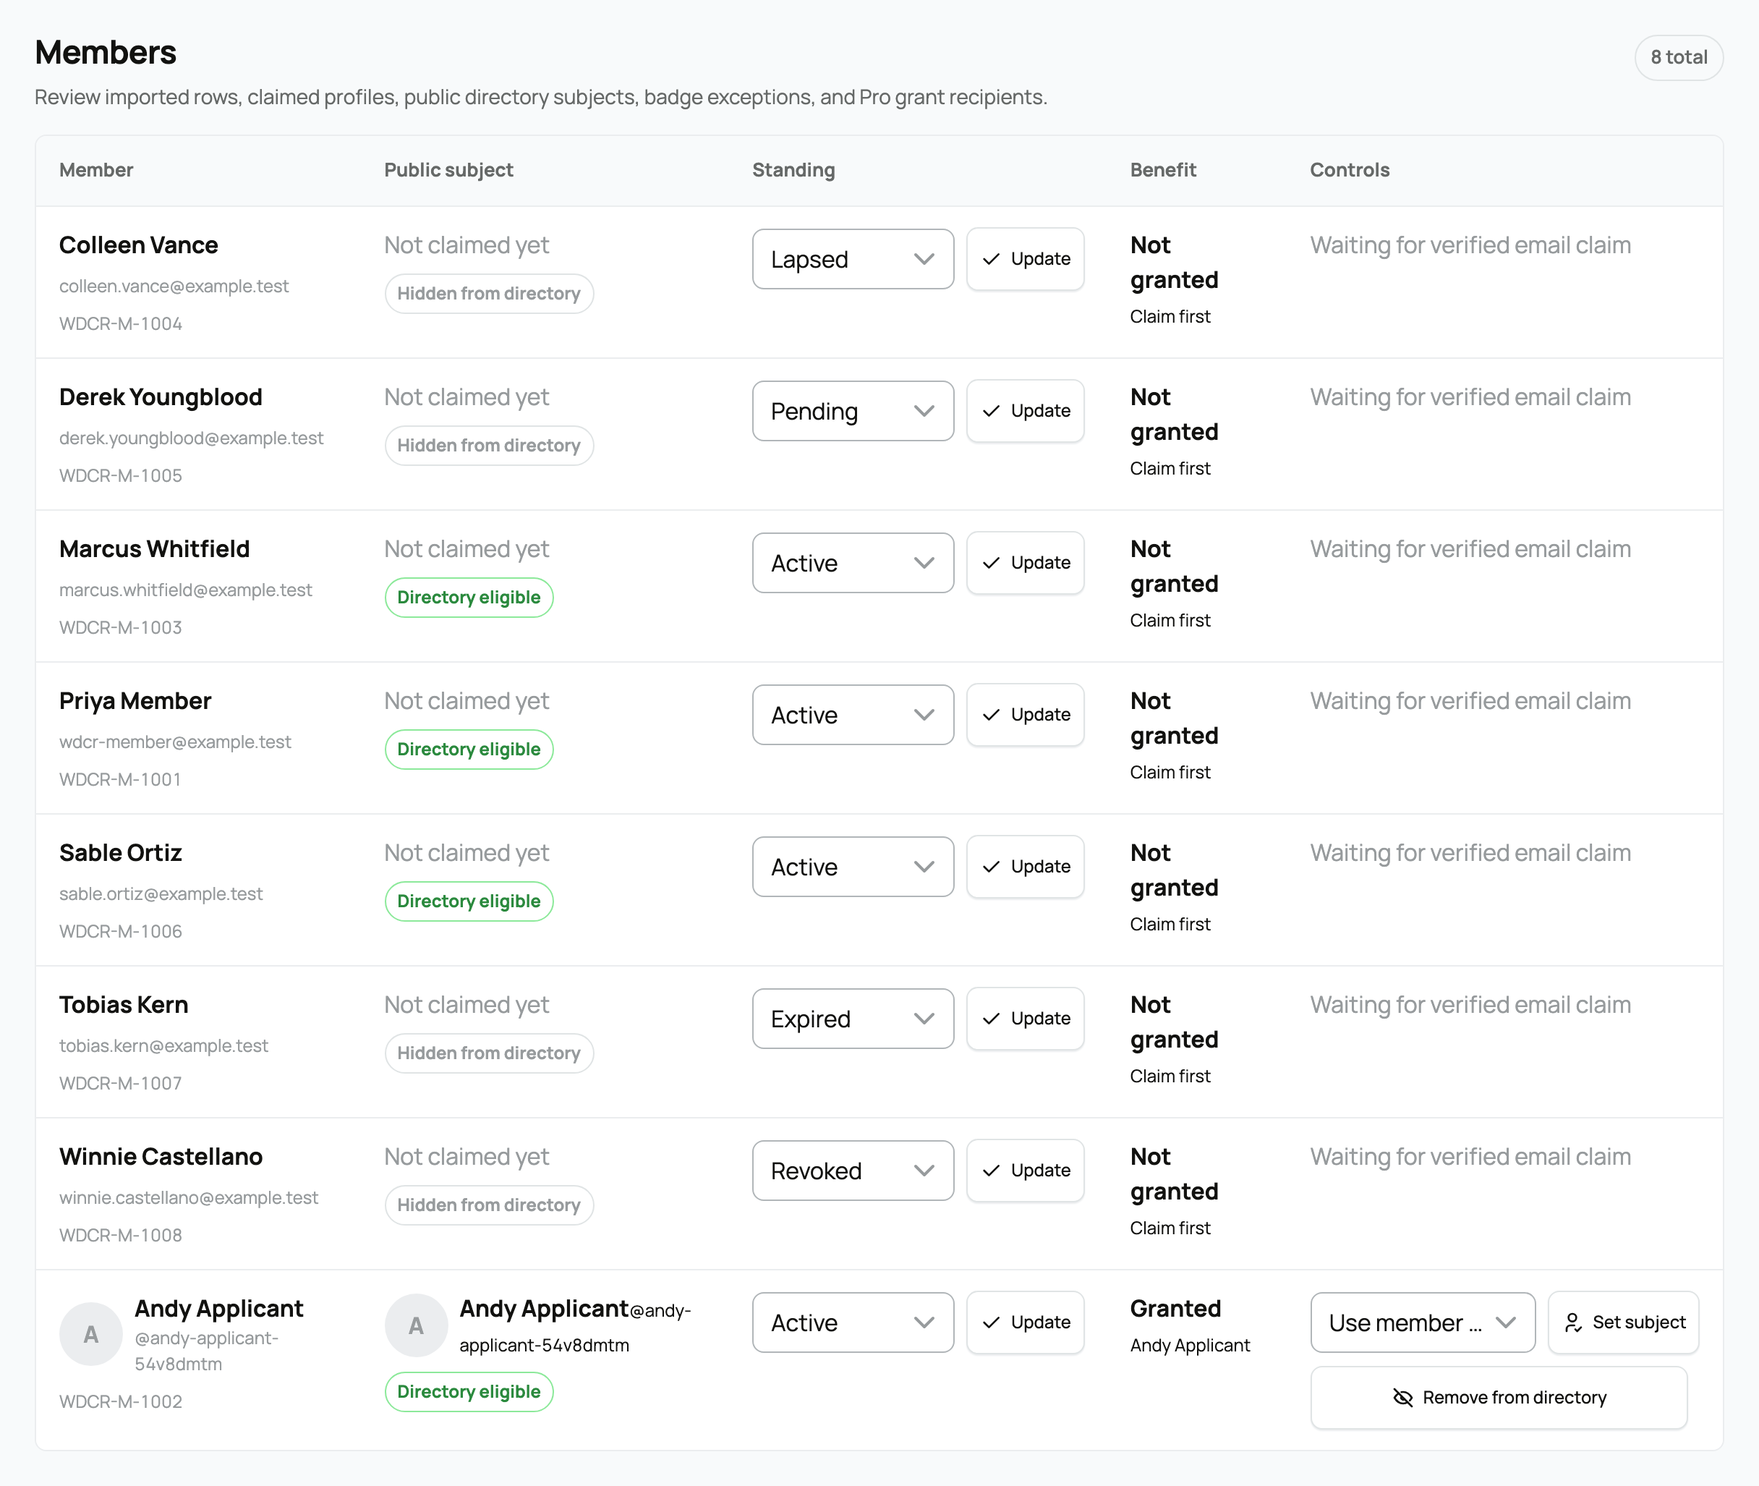
Task: Click Derek Youngblood member name
Action: tap(160, 398)
